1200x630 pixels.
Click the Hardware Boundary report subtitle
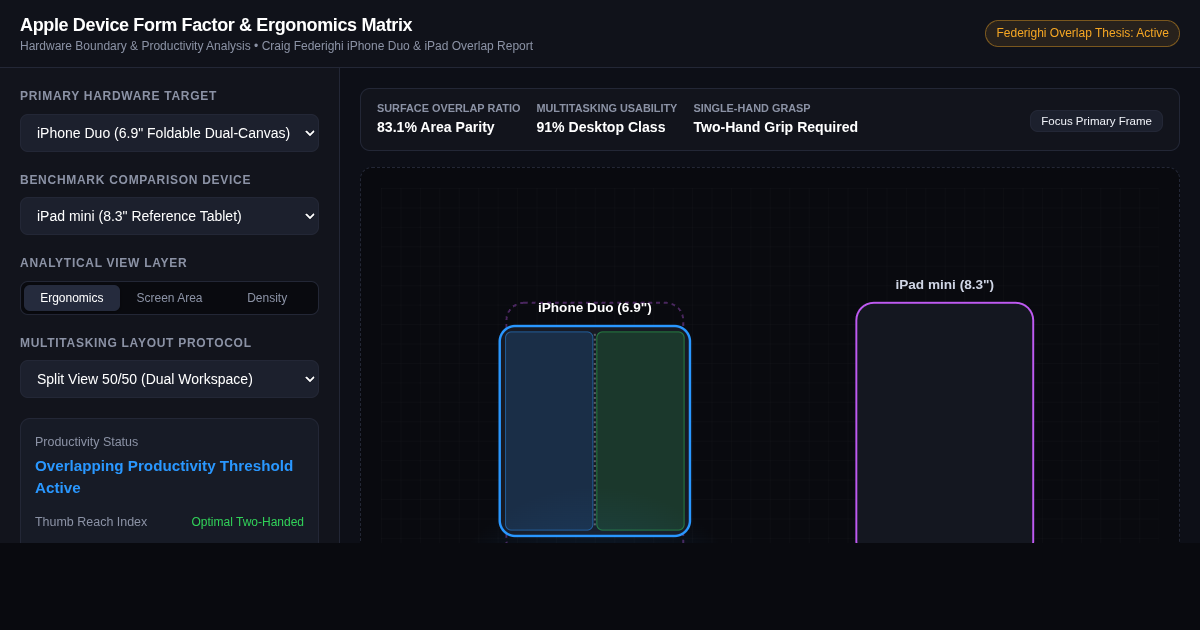point(276,46)
